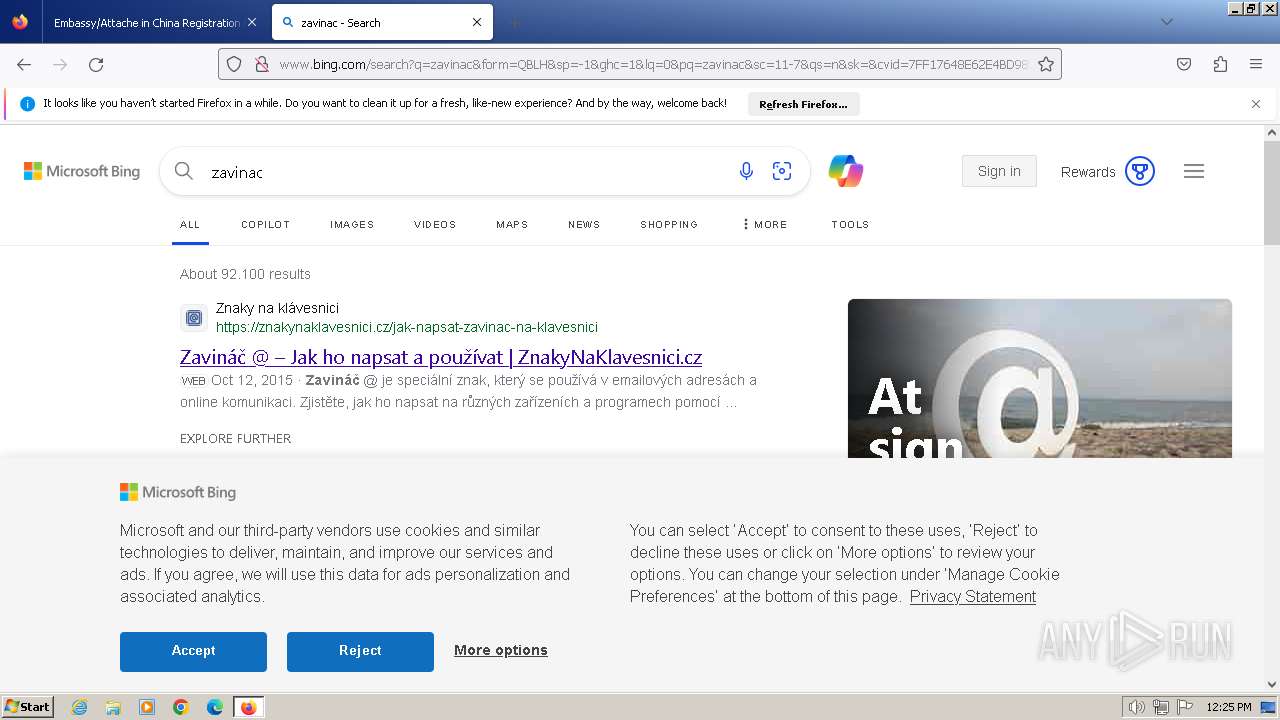Viewport: 1280px width, 720px height.
Task: Start voice search with the microphone icon
Action: [746, 171]
